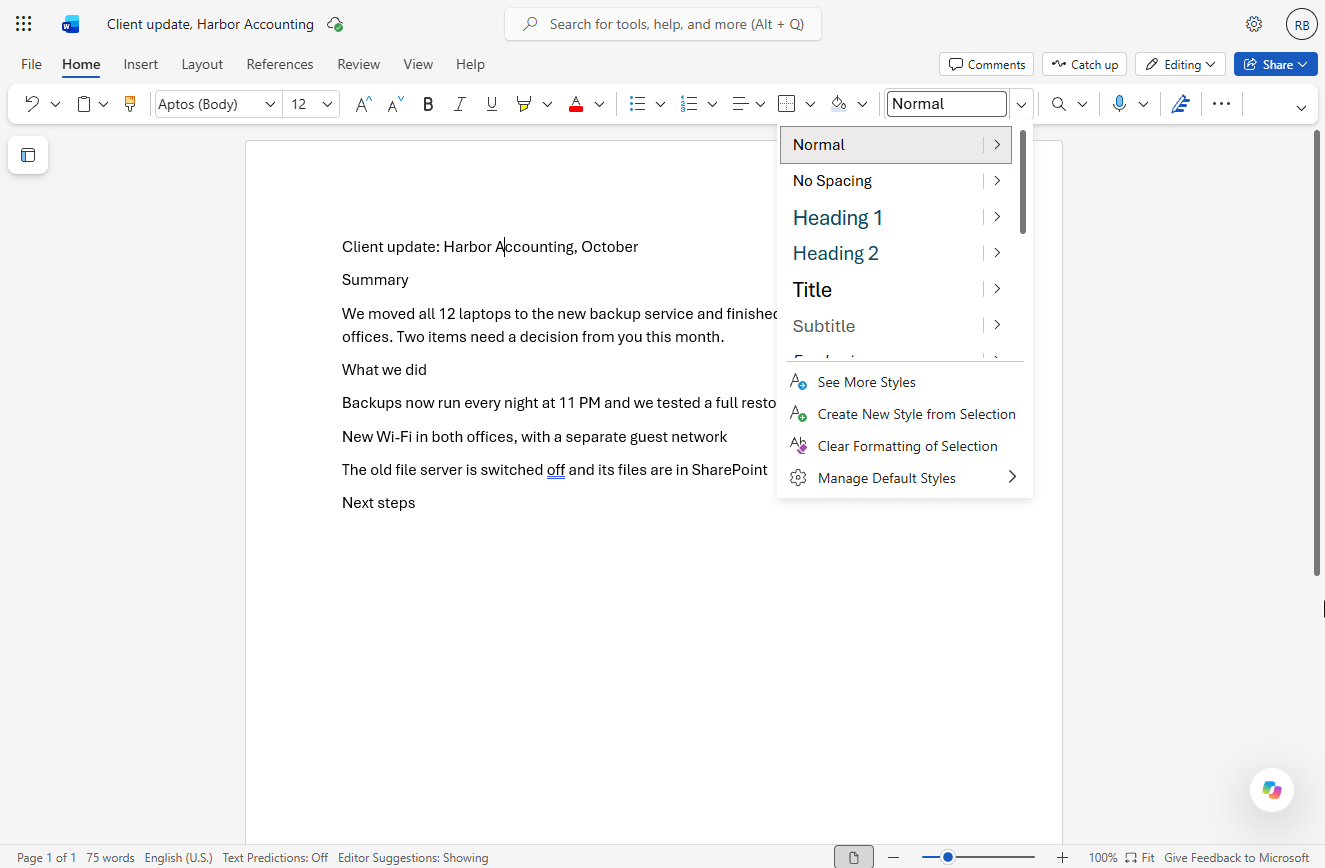Toggle Text Predictions in status bar
1325x868 pixels.
pyautogui.click(x=275, y=858)
